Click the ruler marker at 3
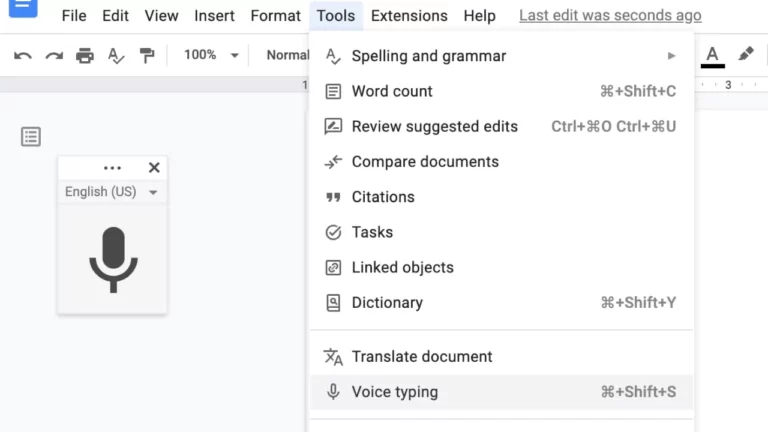Screen dimensions: 768x432 click(728, 85)
